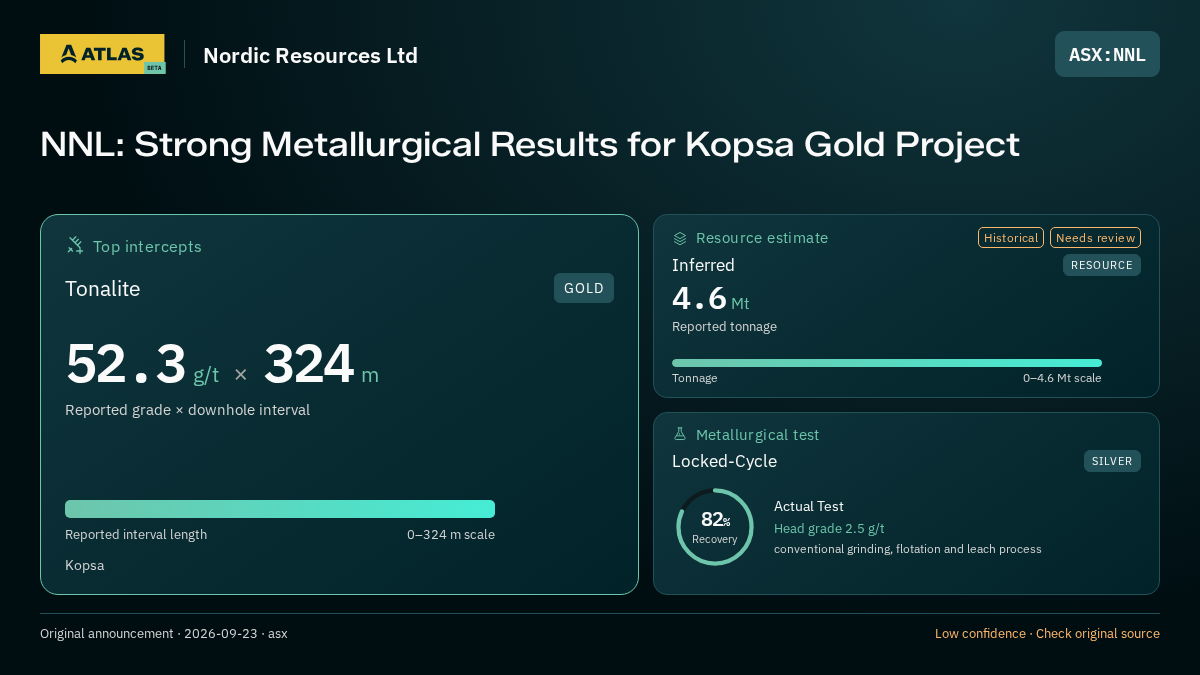Click the RESOURCE tag
The height and width of the screenshot is (675, 1200).
(1102, 265)
